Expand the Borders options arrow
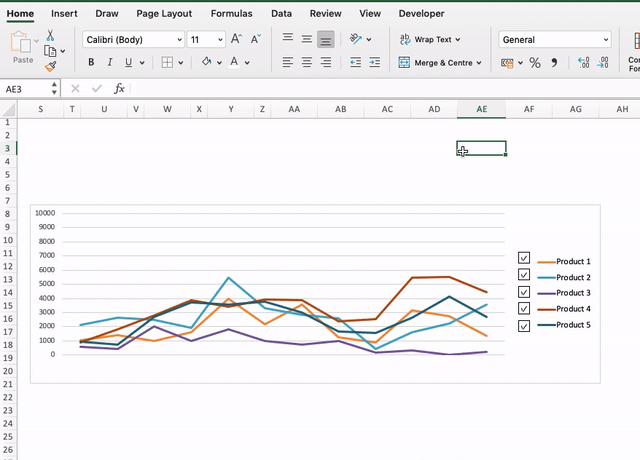 (x=181, y=63)
